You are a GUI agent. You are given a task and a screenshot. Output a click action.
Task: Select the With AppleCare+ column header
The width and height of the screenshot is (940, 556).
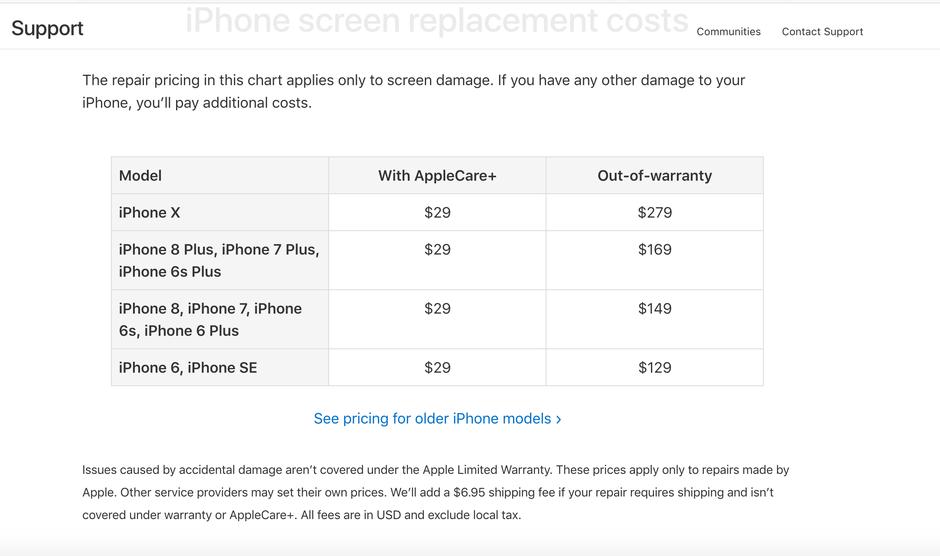pos(437,176)
